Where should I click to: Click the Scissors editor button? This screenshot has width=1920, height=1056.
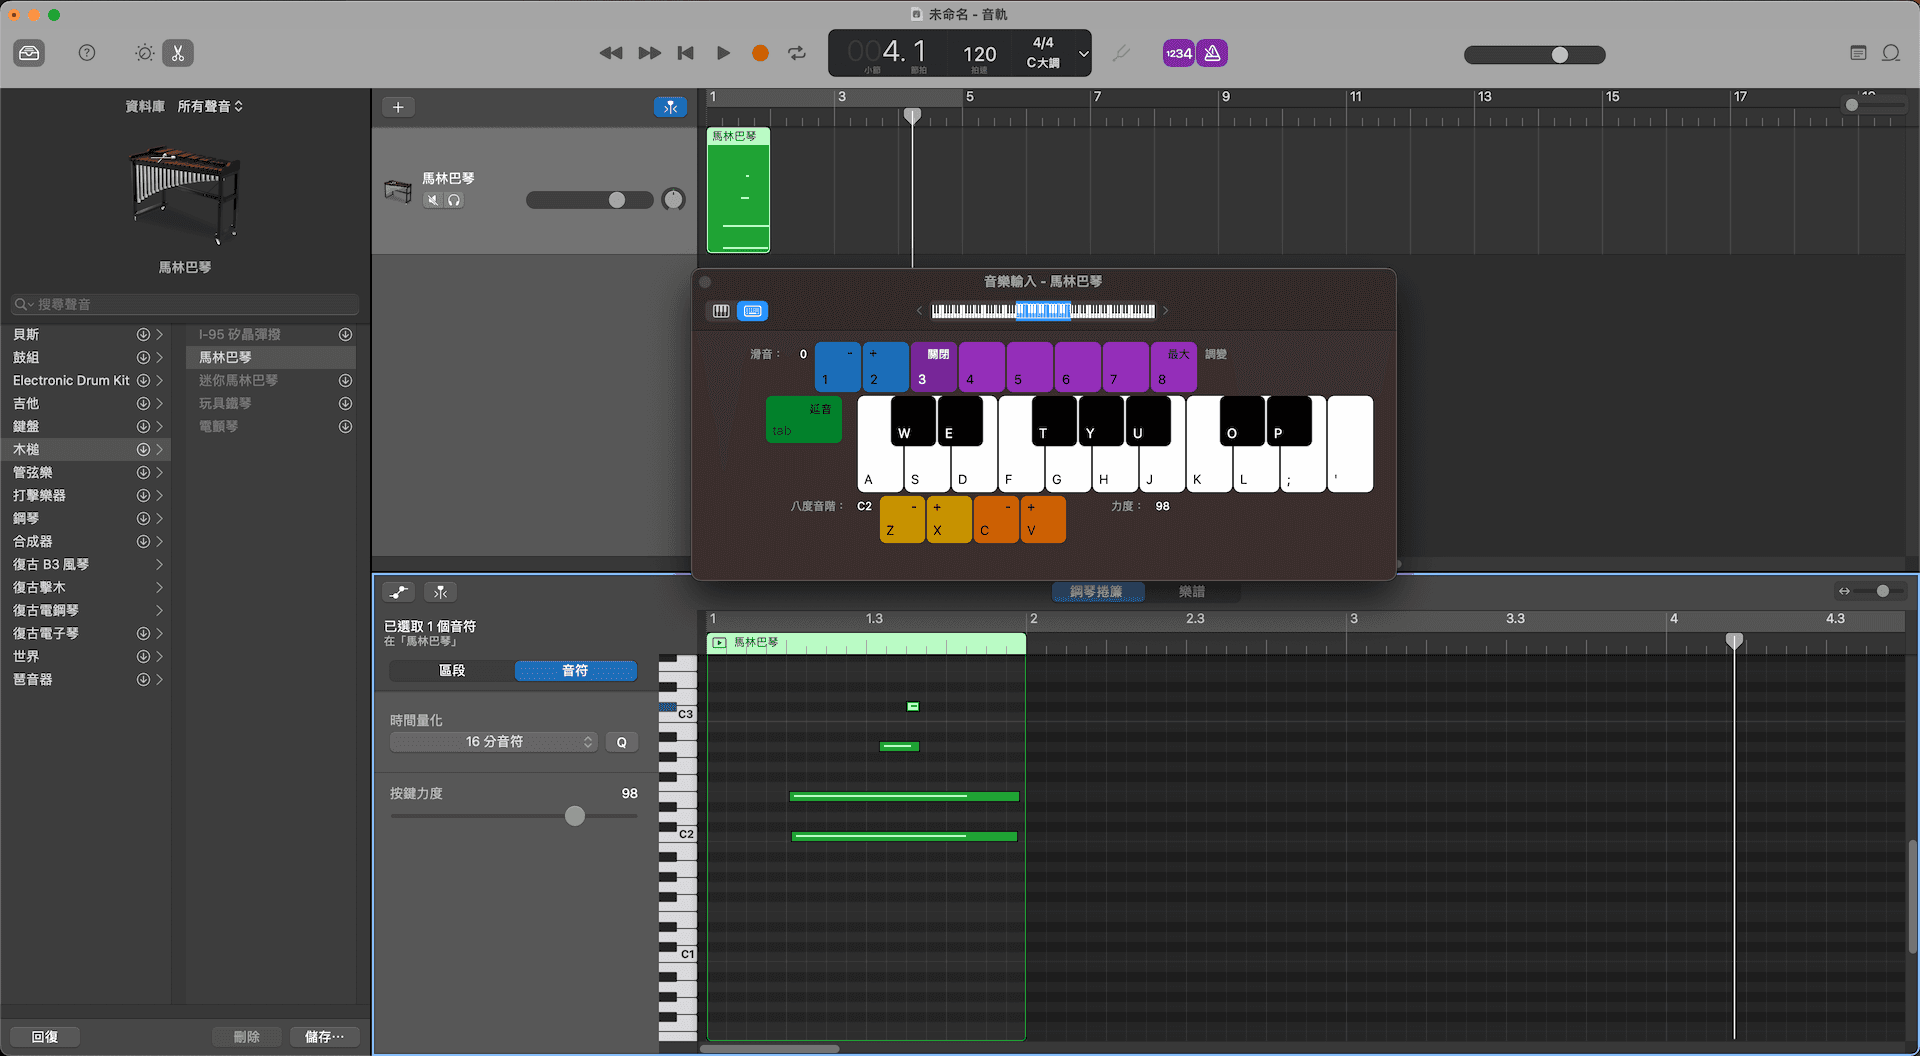point(178,53)
